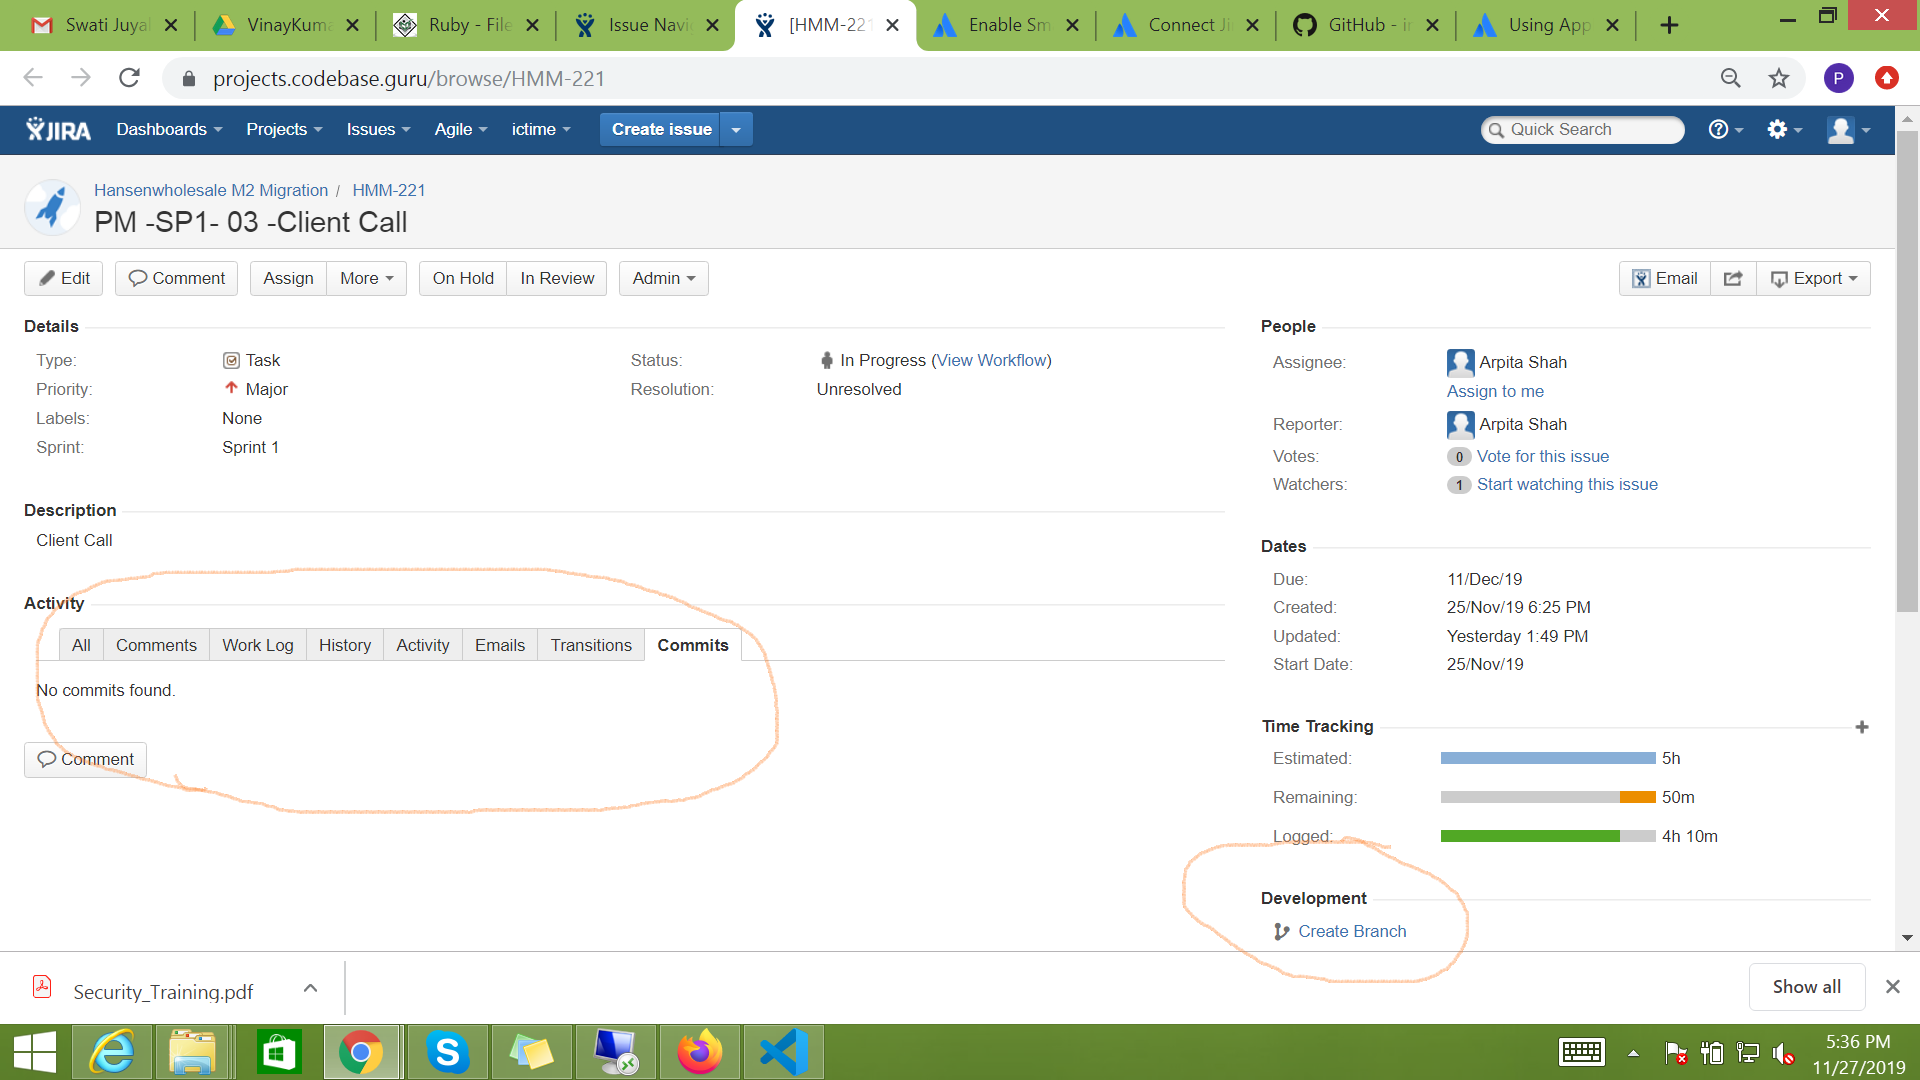
Task: Expand the Admin dropdown
Action: tap(663, 278)
